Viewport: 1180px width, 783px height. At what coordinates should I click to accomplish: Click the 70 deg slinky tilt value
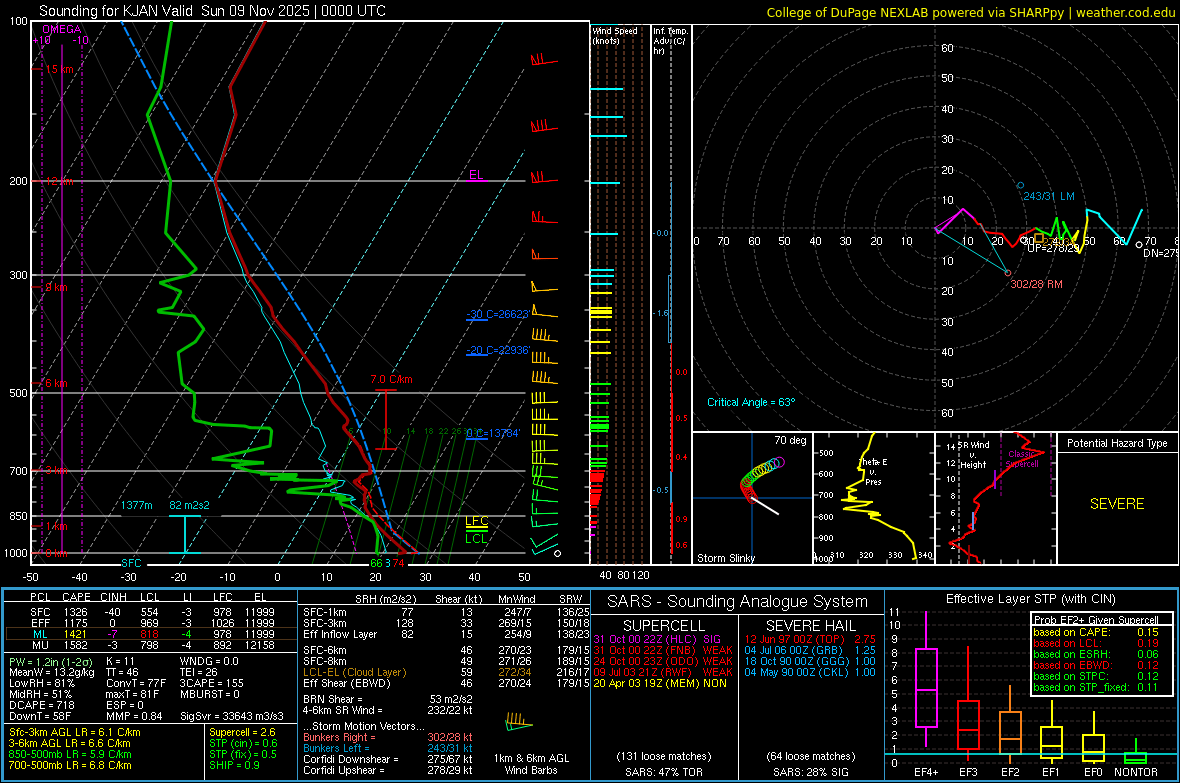(x=790, y=440)
